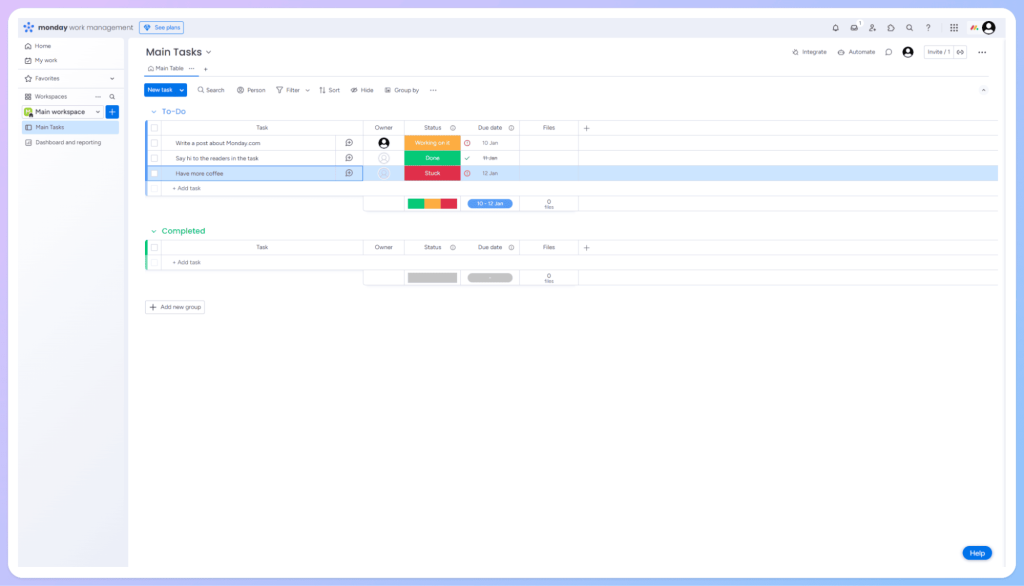The height and width of the screenshot is (586, 1024).
Task: Check the Write a post about Monday.com row
Action: coord(155,143)
